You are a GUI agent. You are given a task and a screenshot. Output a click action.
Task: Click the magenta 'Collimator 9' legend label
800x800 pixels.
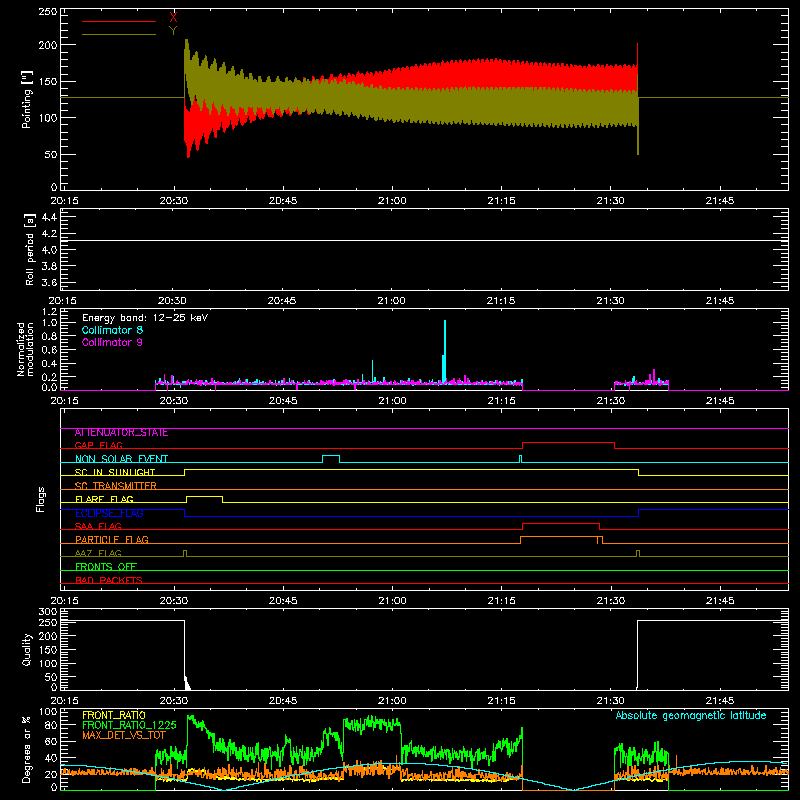112,342
